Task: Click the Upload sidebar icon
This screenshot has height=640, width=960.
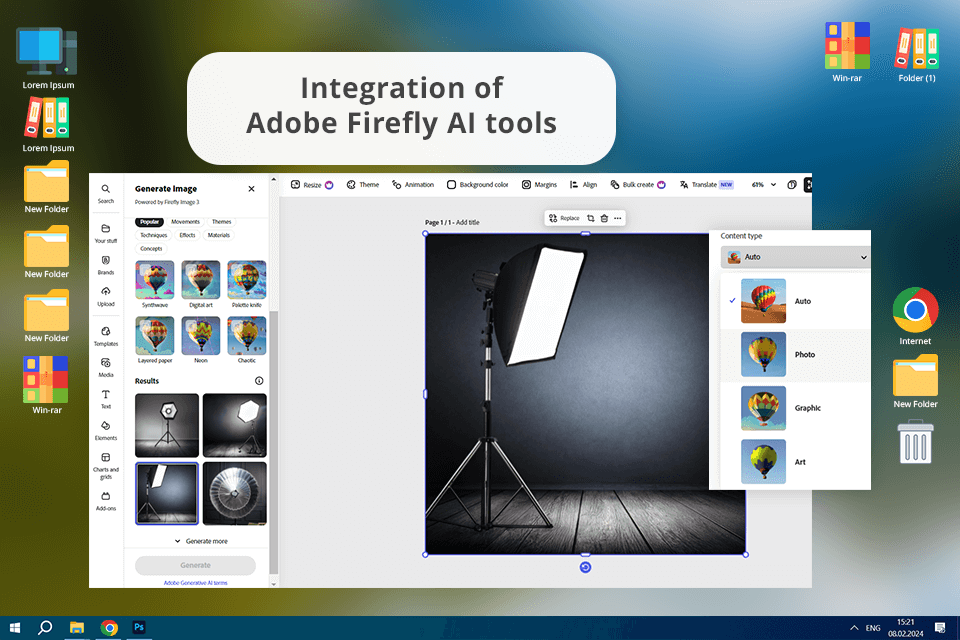Action: (106, 296)
